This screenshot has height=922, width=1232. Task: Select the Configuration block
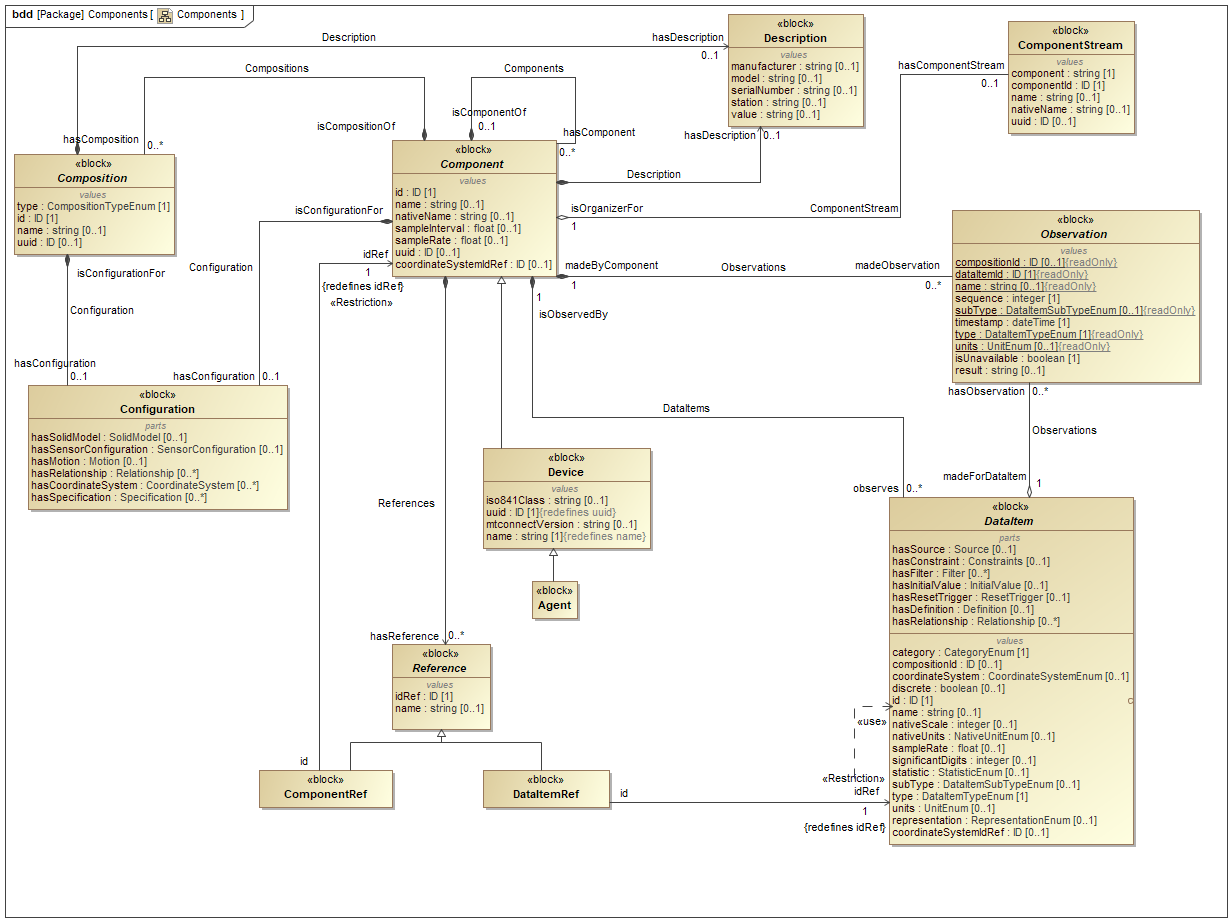[x=158, y=408]
